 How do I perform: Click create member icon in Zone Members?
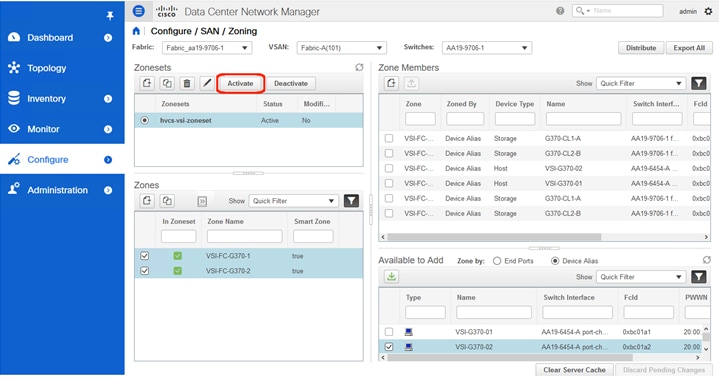pyautogui.click(x=391, y=83)
